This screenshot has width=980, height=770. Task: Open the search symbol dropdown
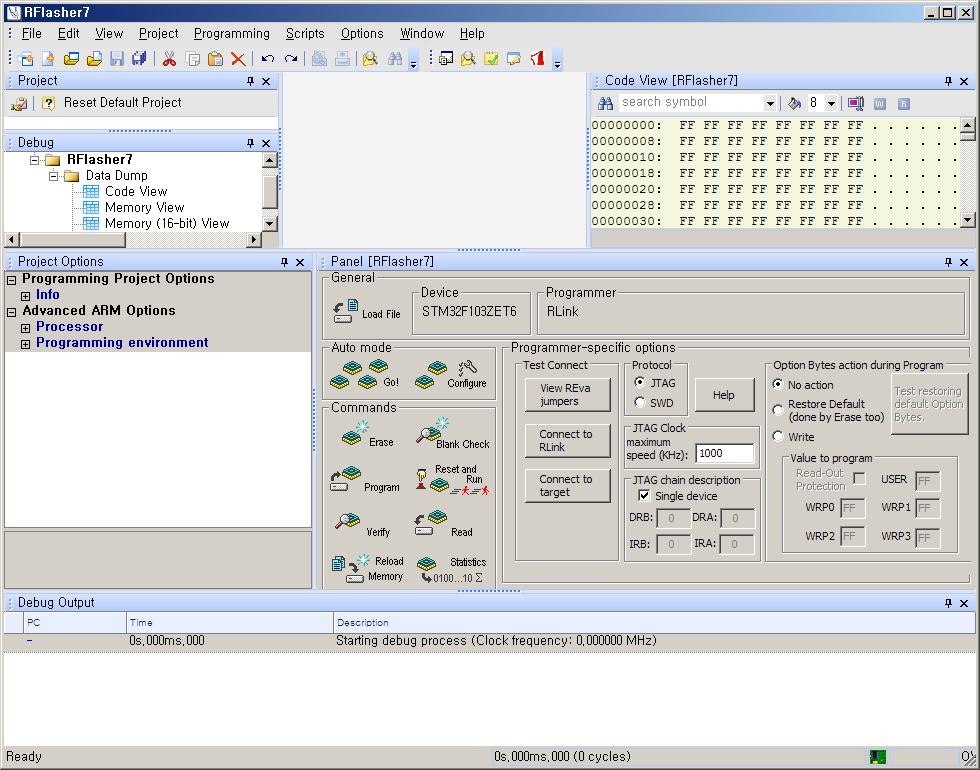[770, 103]
